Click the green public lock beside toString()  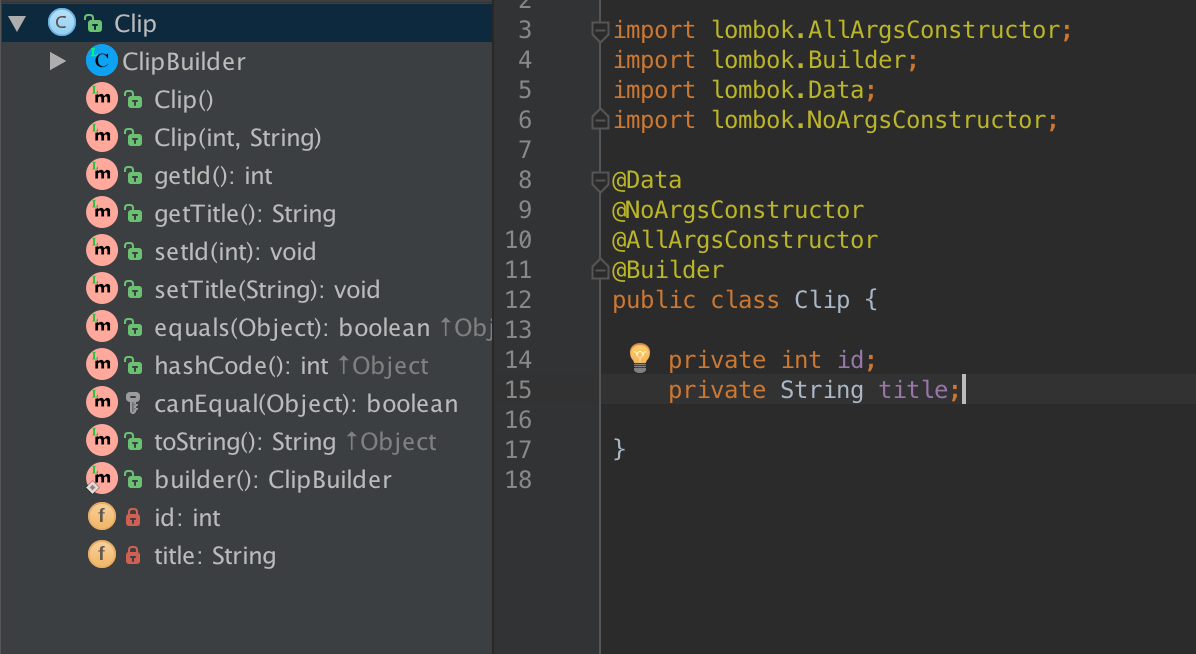(133, 442)
